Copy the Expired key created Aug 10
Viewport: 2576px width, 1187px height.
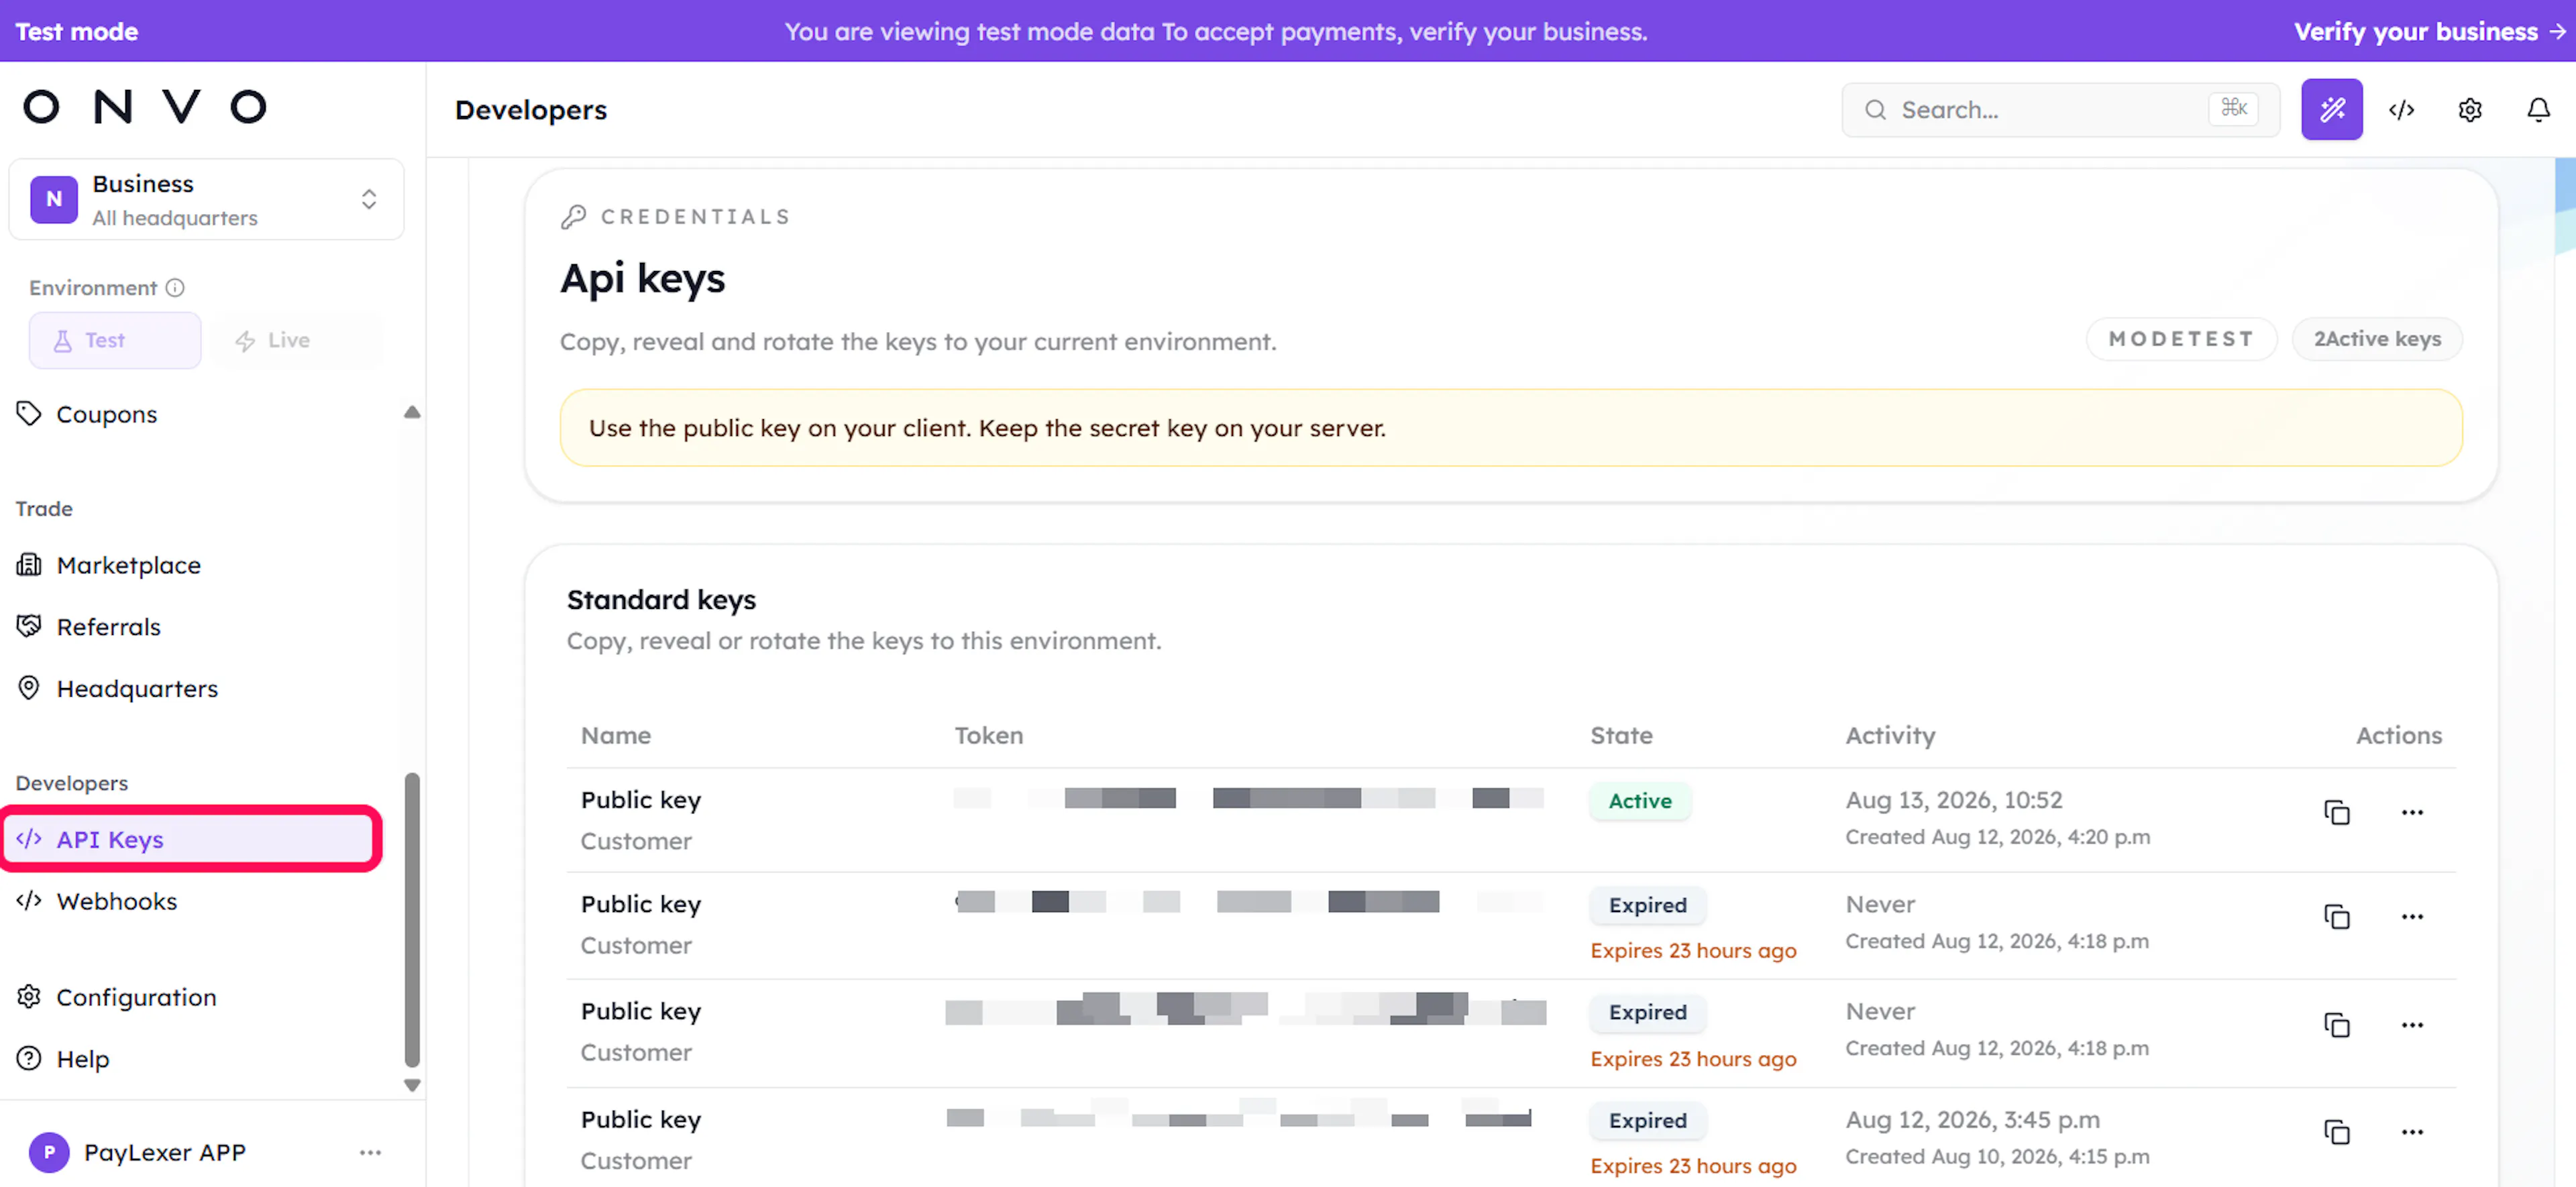pyautogui.click(x=2336, y=1132)
